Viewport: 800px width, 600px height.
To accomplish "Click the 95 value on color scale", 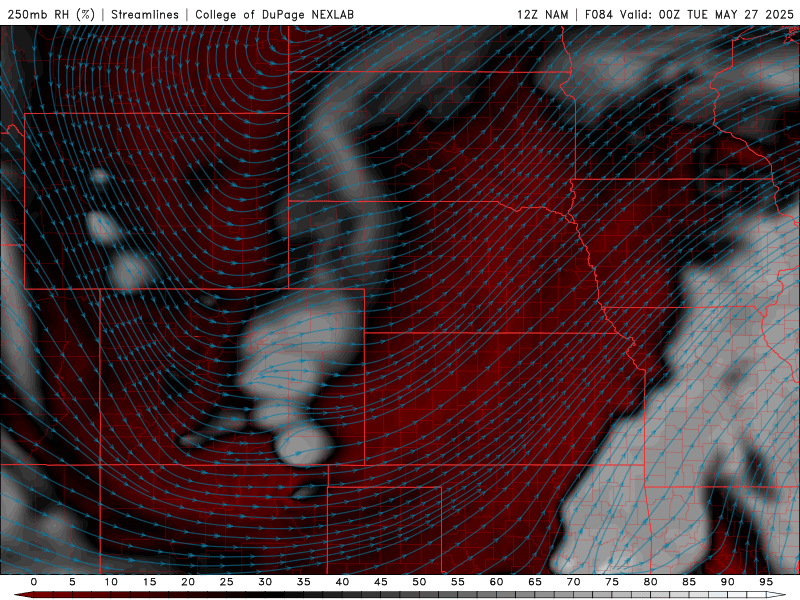I will click(x=766, y=582).
